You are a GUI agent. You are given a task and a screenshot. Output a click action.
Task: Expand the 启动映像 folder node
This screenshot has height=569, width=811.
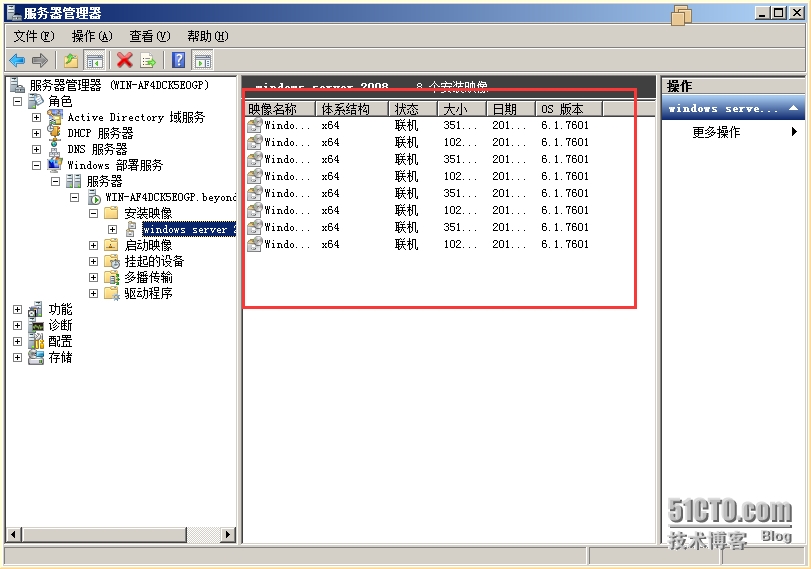pos(94,245)
